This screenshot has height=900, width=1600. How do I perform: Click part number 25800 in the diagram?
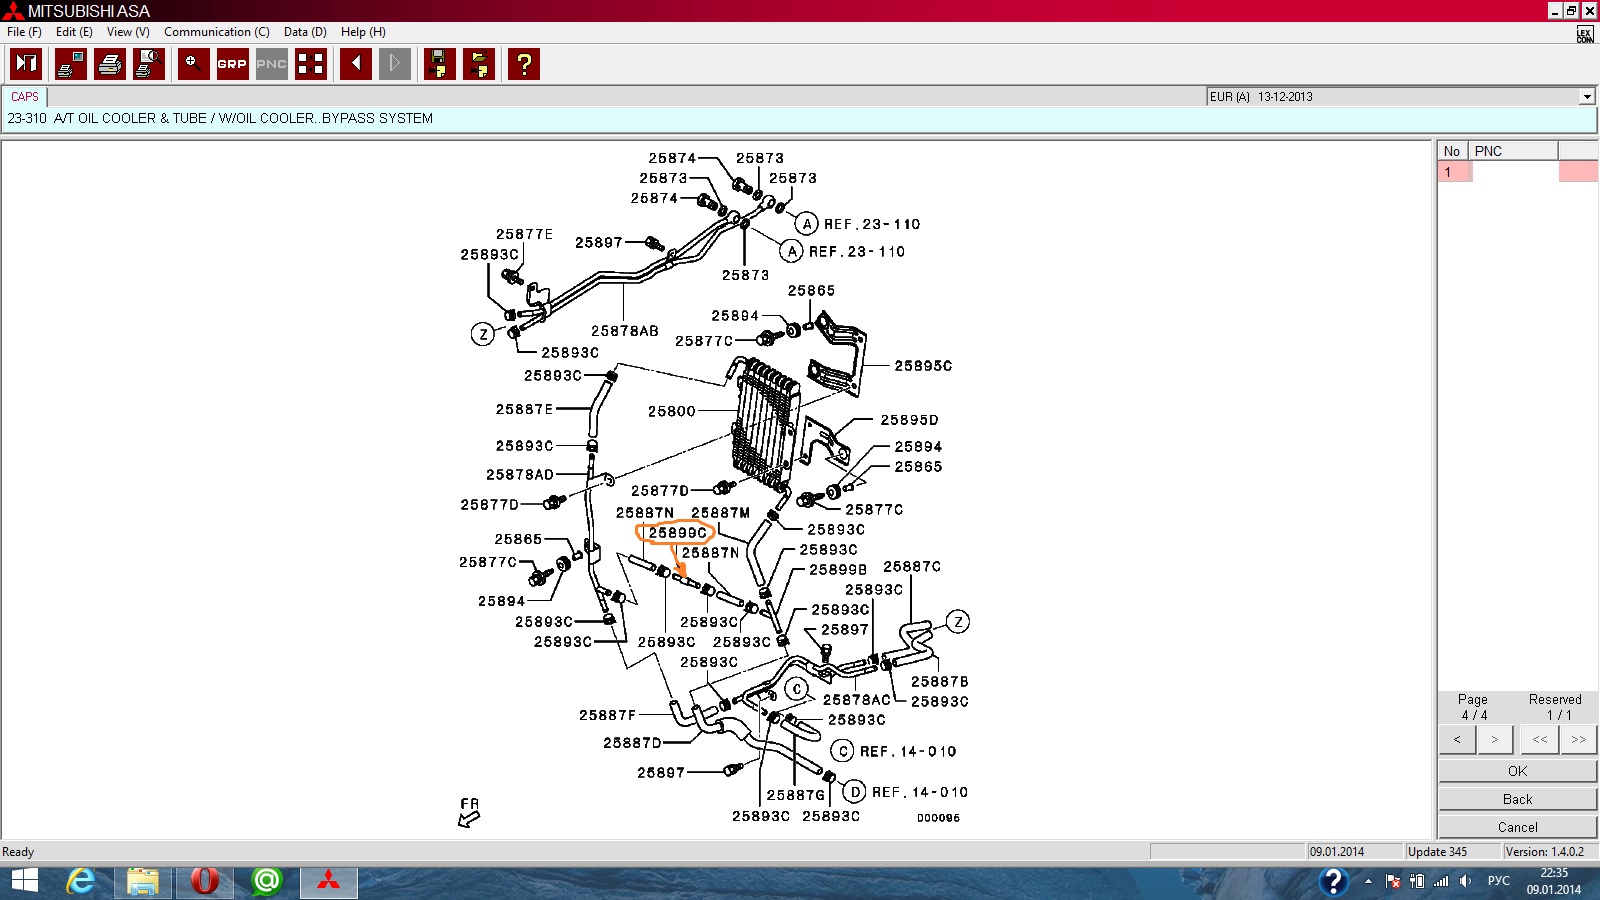pyautogui.click(x=671, y=411)
